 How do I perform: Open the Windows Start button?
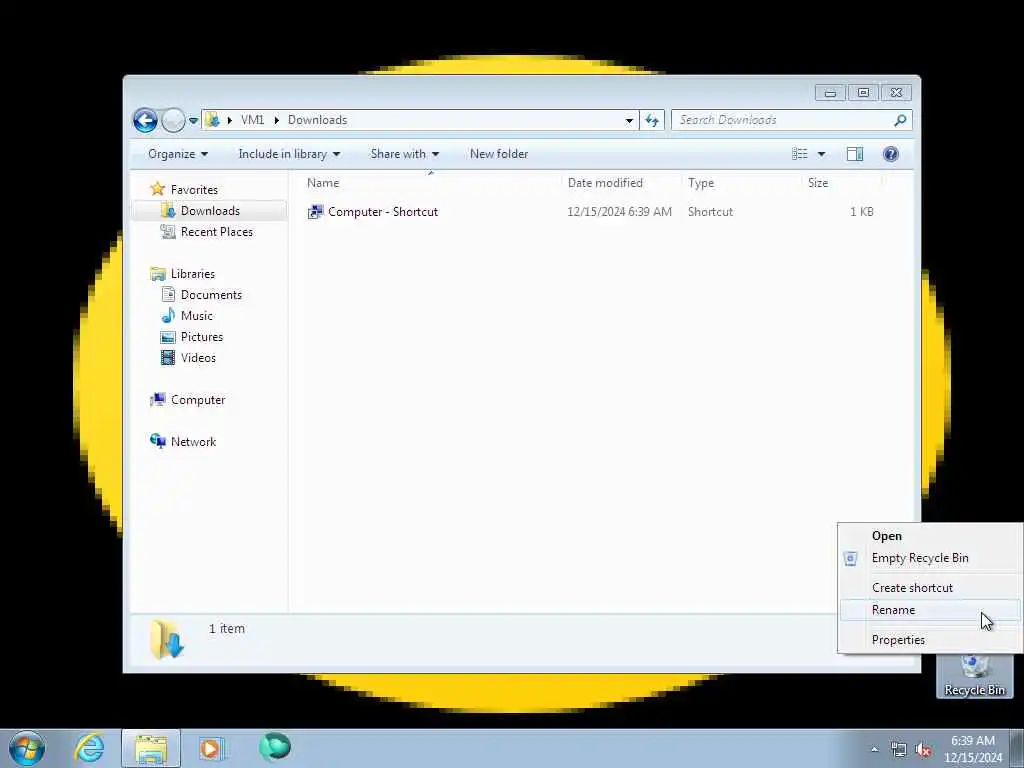27,748
